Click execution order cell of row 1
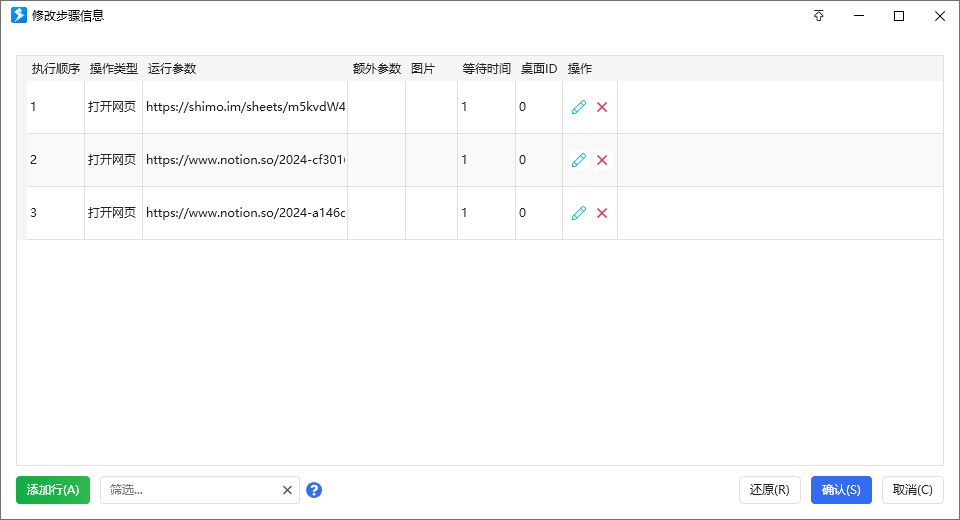960x520 pixels. pos(55,107)
